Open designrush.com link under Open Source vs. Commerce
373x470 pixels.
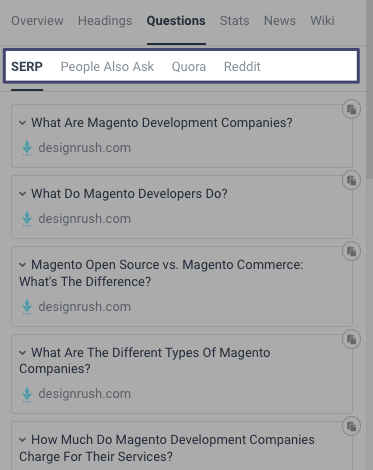85,307
